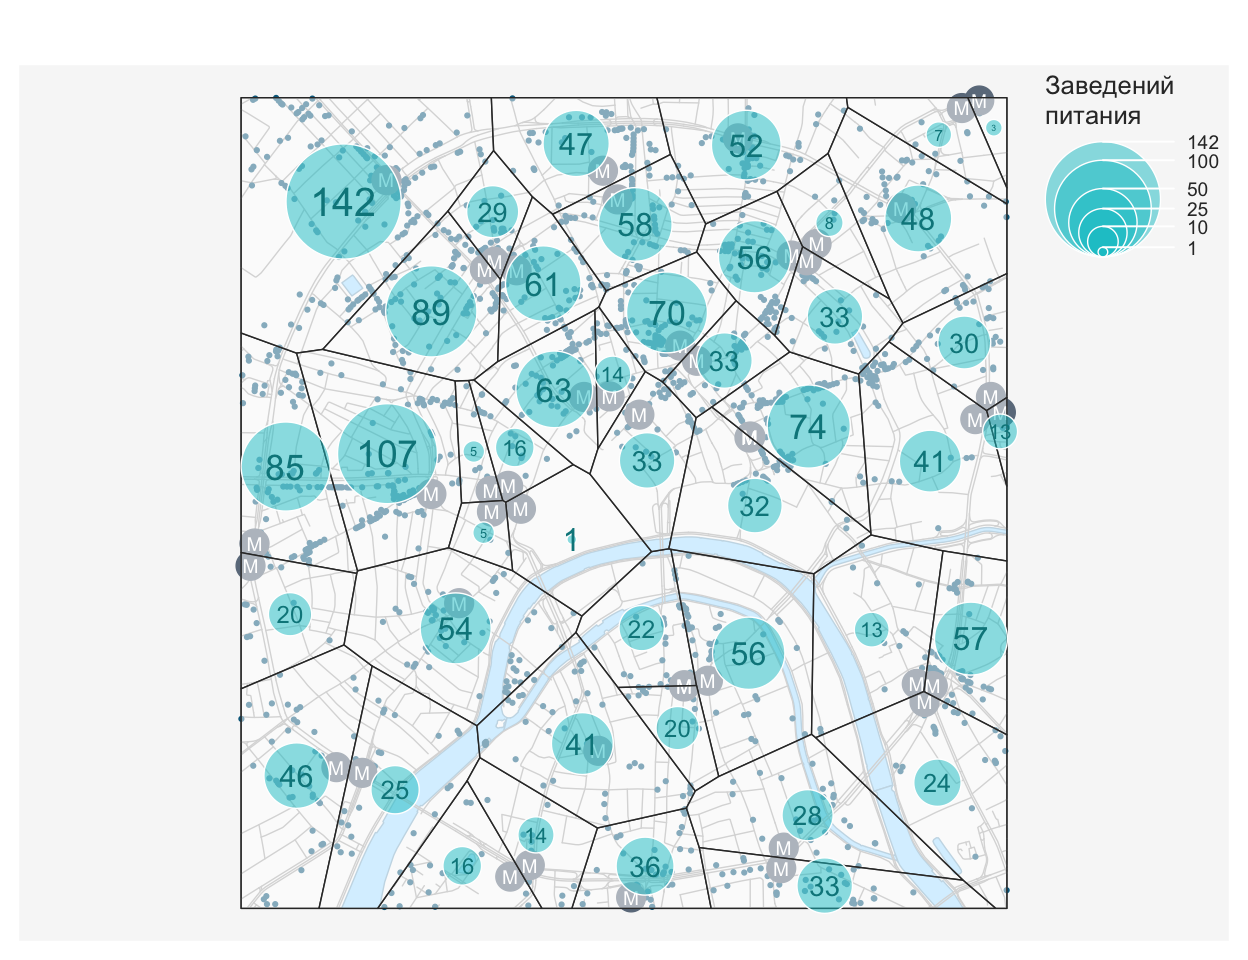Image resolution: width=1248 pixels, height=960 pixels.
Task: Click the metro marker directly below bubble 14 near 63
Action: 610,397
